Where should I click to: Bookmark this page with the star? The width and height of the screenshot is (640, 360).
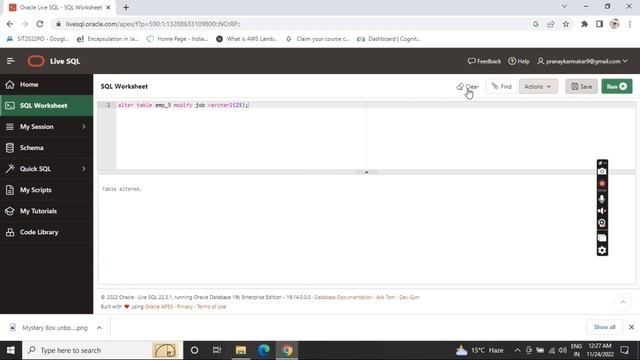tap(566, 24)
